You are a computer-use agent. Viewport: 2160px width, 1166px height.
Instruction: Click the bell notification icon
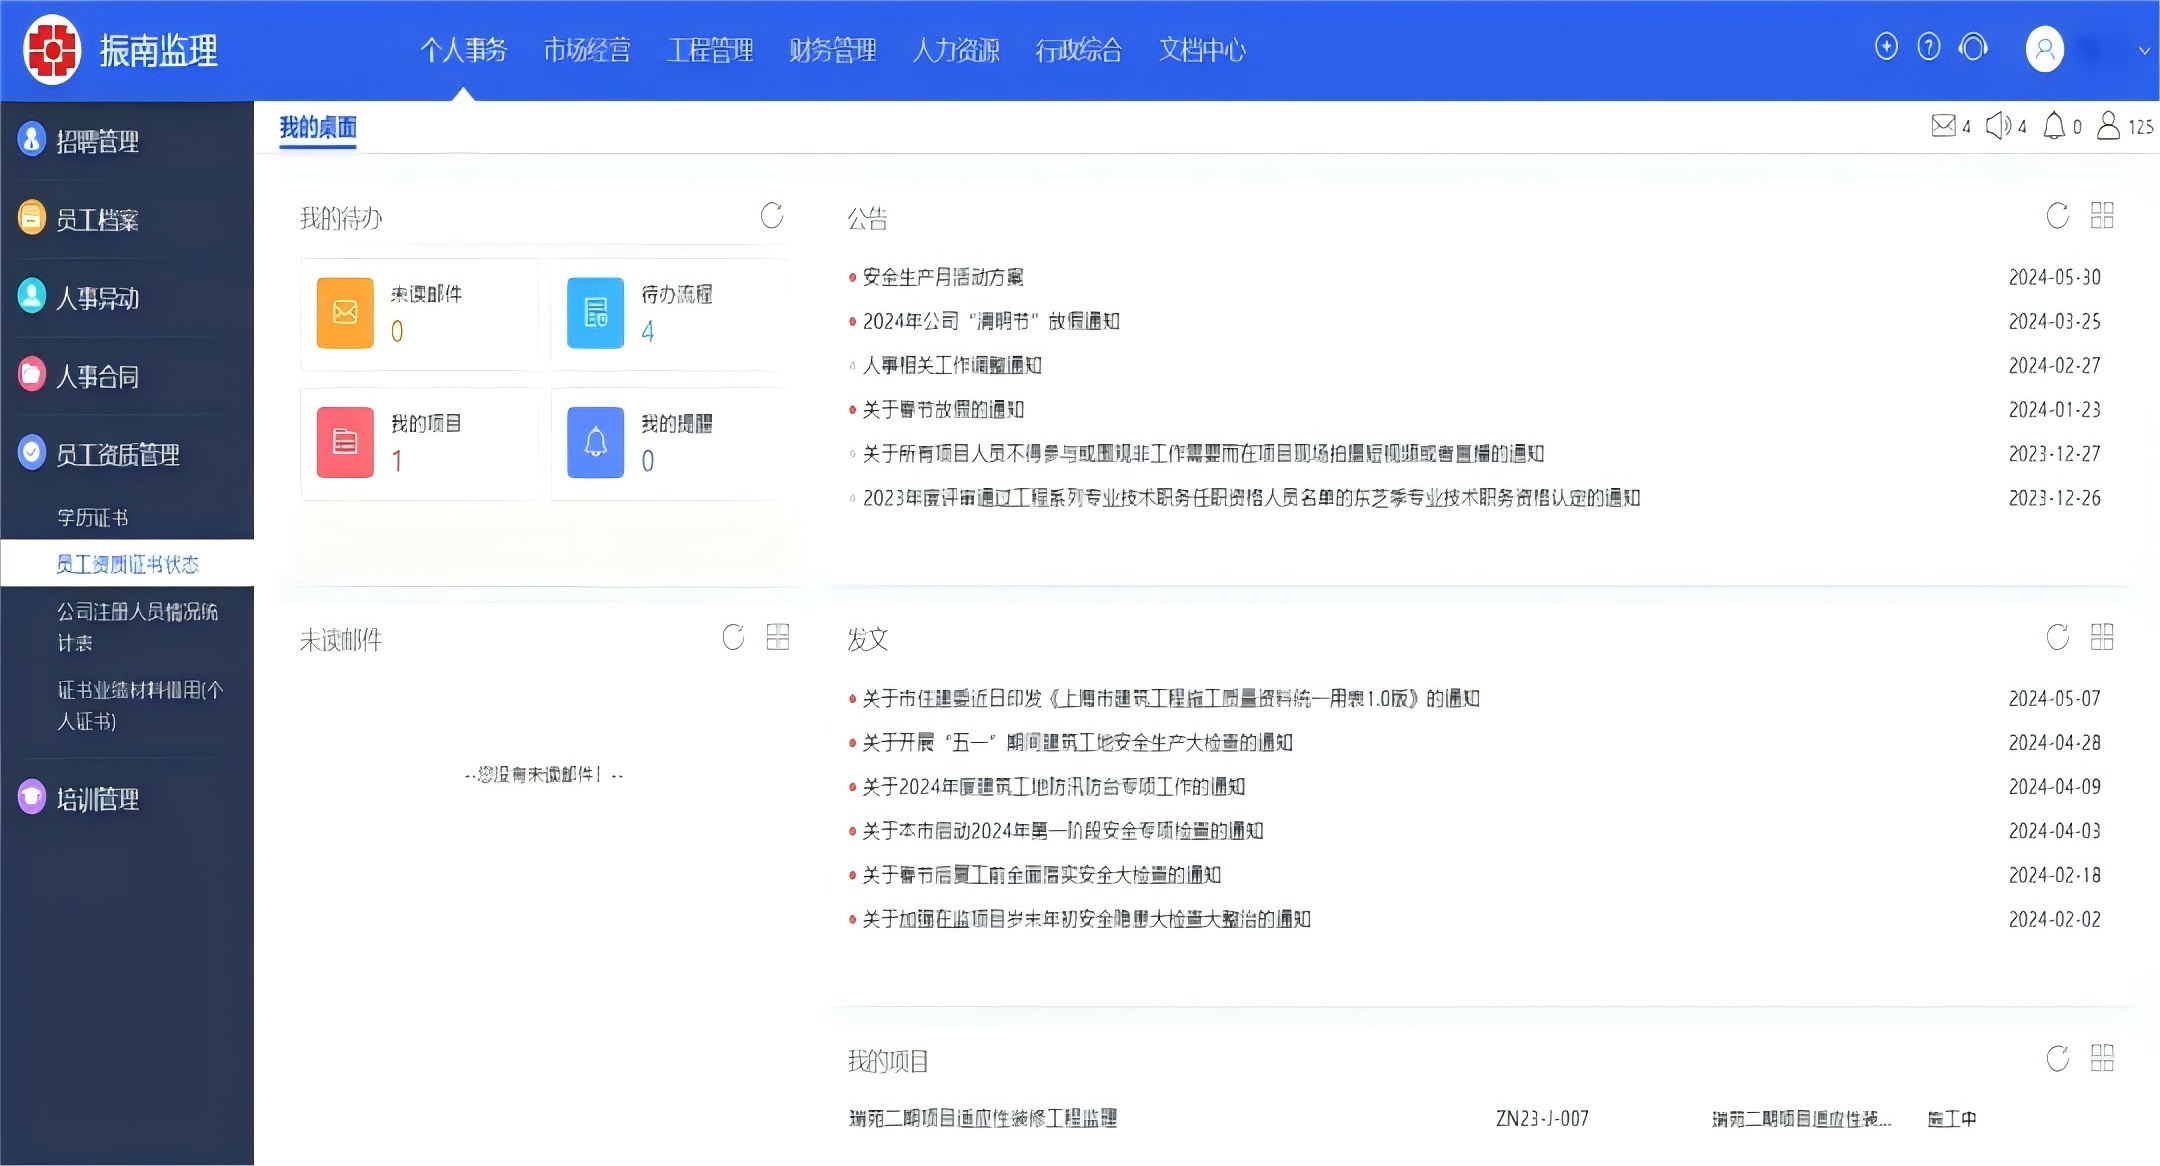2054,126
